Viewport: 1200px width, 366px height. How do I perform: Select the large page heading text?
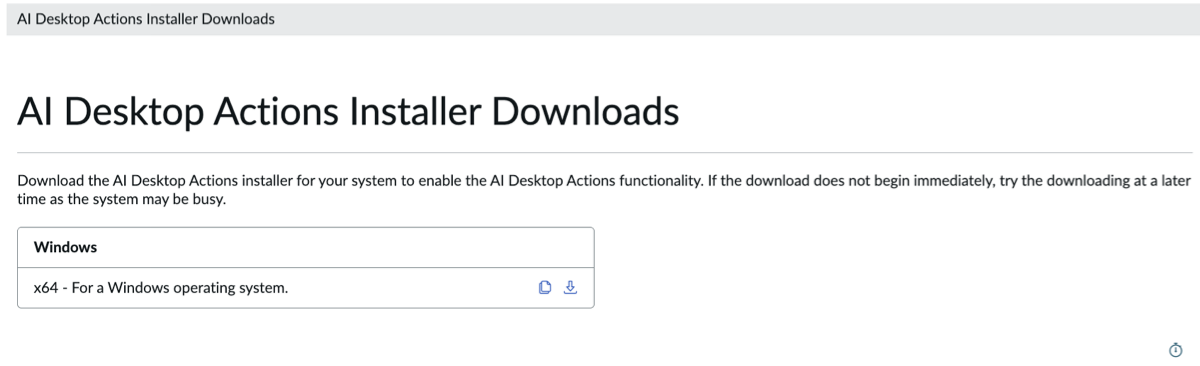coord(348,111)
